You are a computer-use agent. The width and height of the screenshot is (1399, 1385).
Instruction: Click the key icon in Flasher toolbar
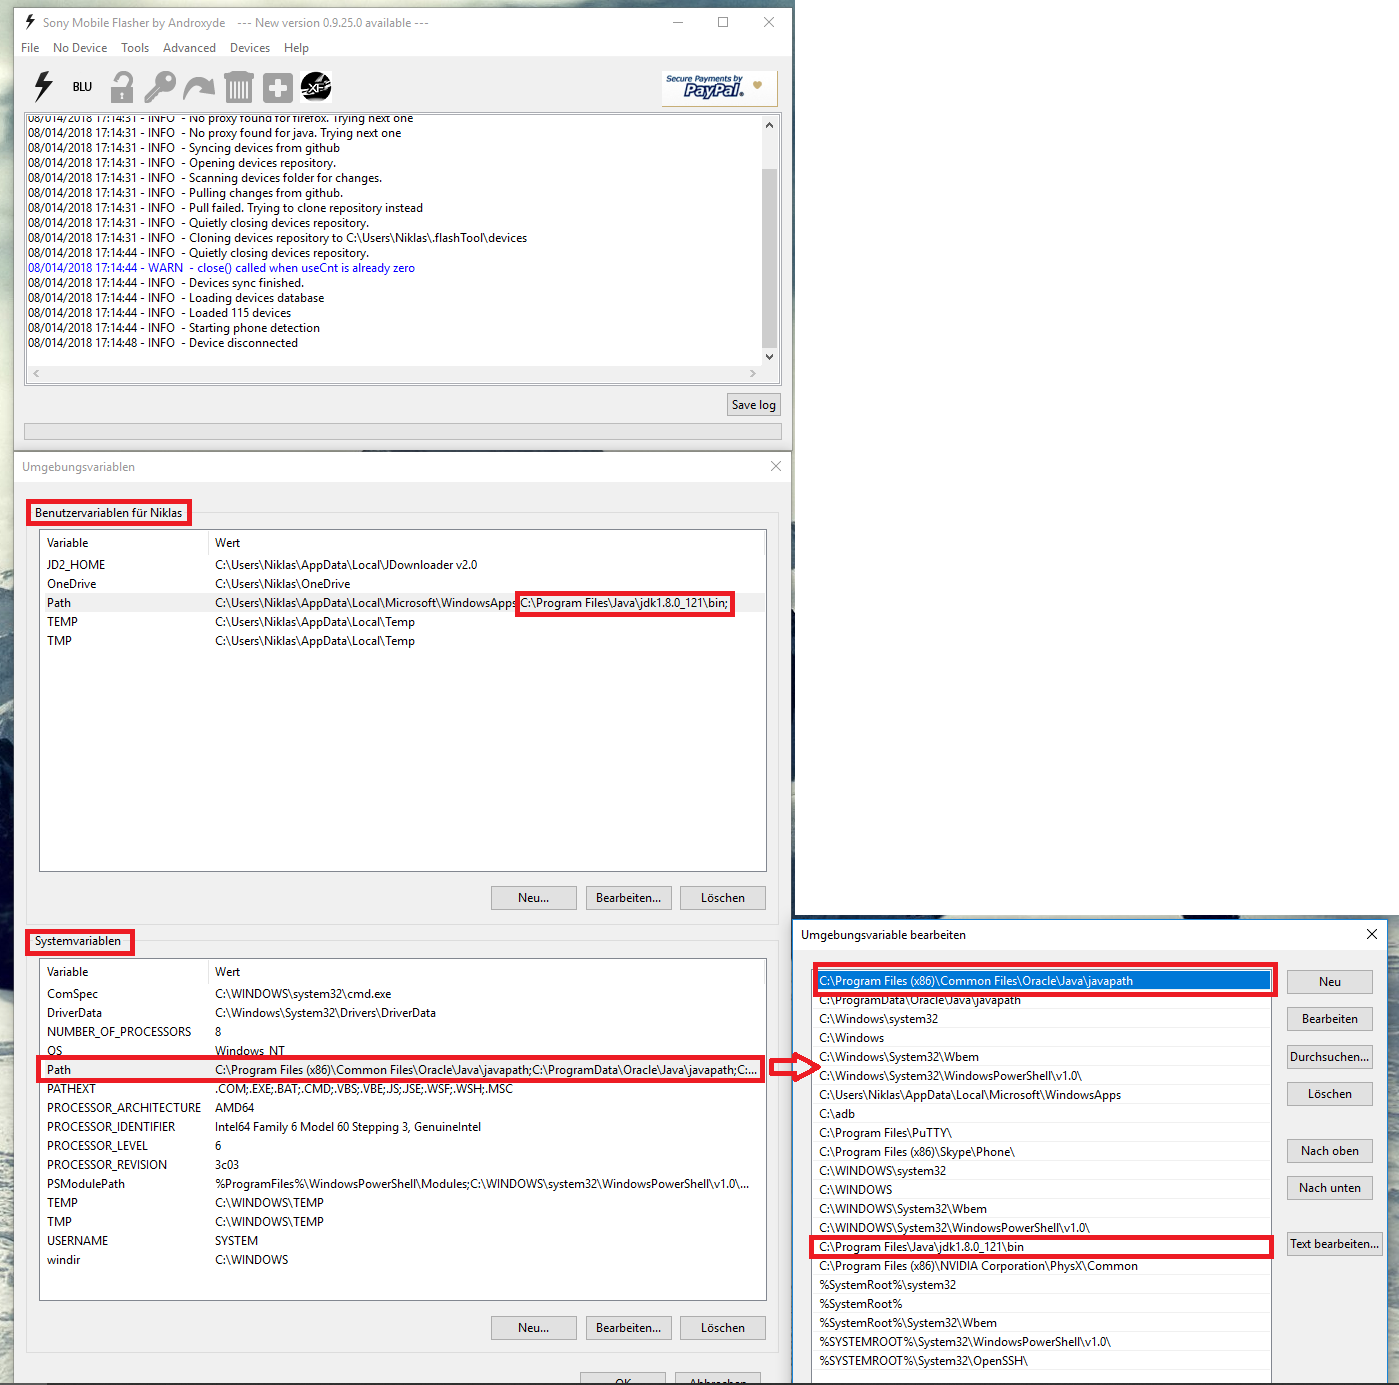160,87
